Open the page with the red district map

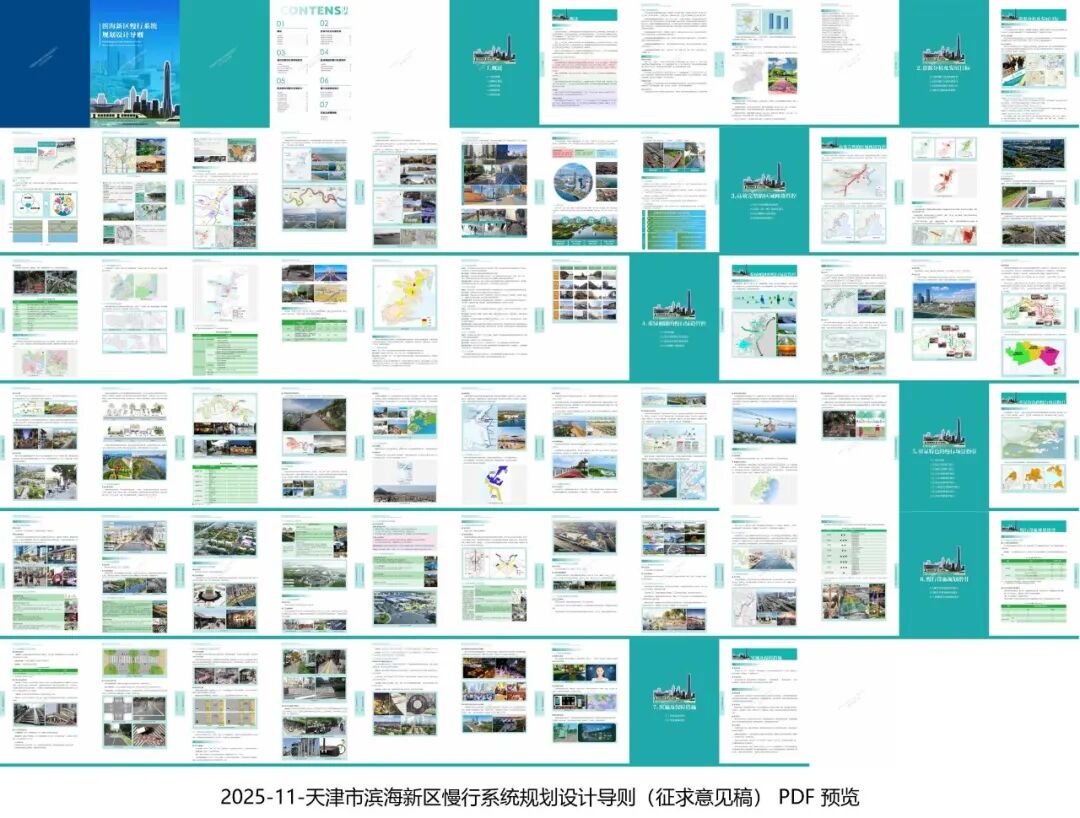coord(943,190)
